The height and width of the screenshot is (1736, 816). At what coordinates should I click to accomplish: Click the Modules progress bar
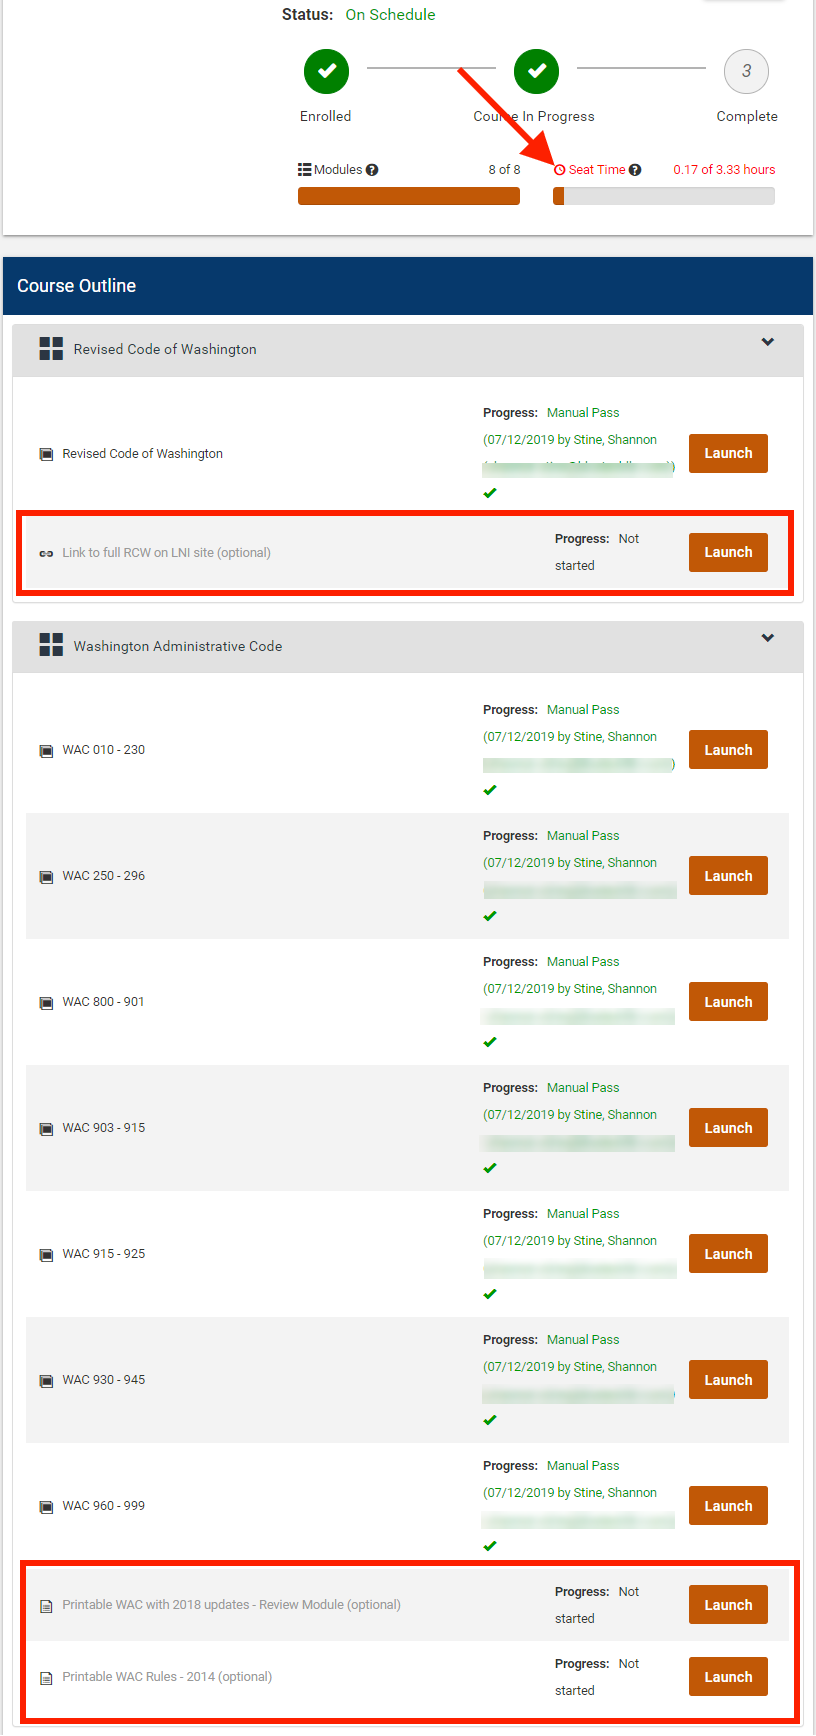[x=409, y=196]
